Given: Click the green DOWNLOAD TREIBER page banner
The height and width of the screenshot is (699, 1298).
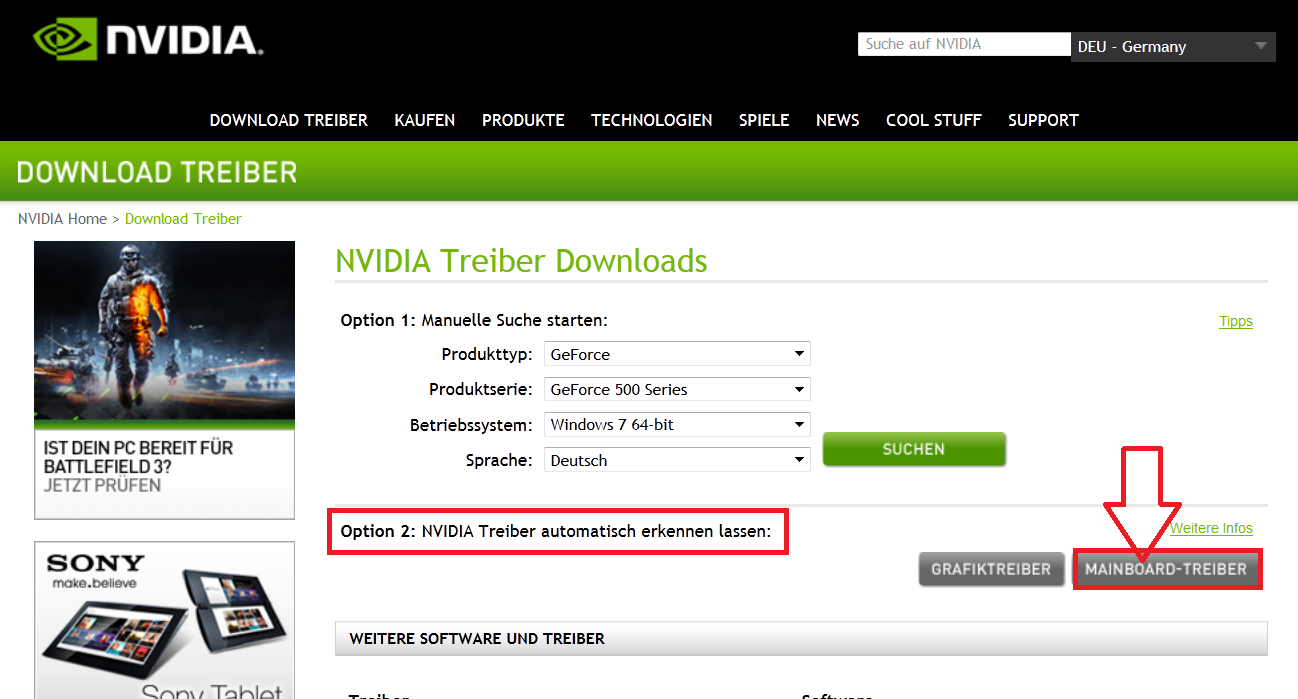Looking at the screenshot, I should (x=649, y=171).
